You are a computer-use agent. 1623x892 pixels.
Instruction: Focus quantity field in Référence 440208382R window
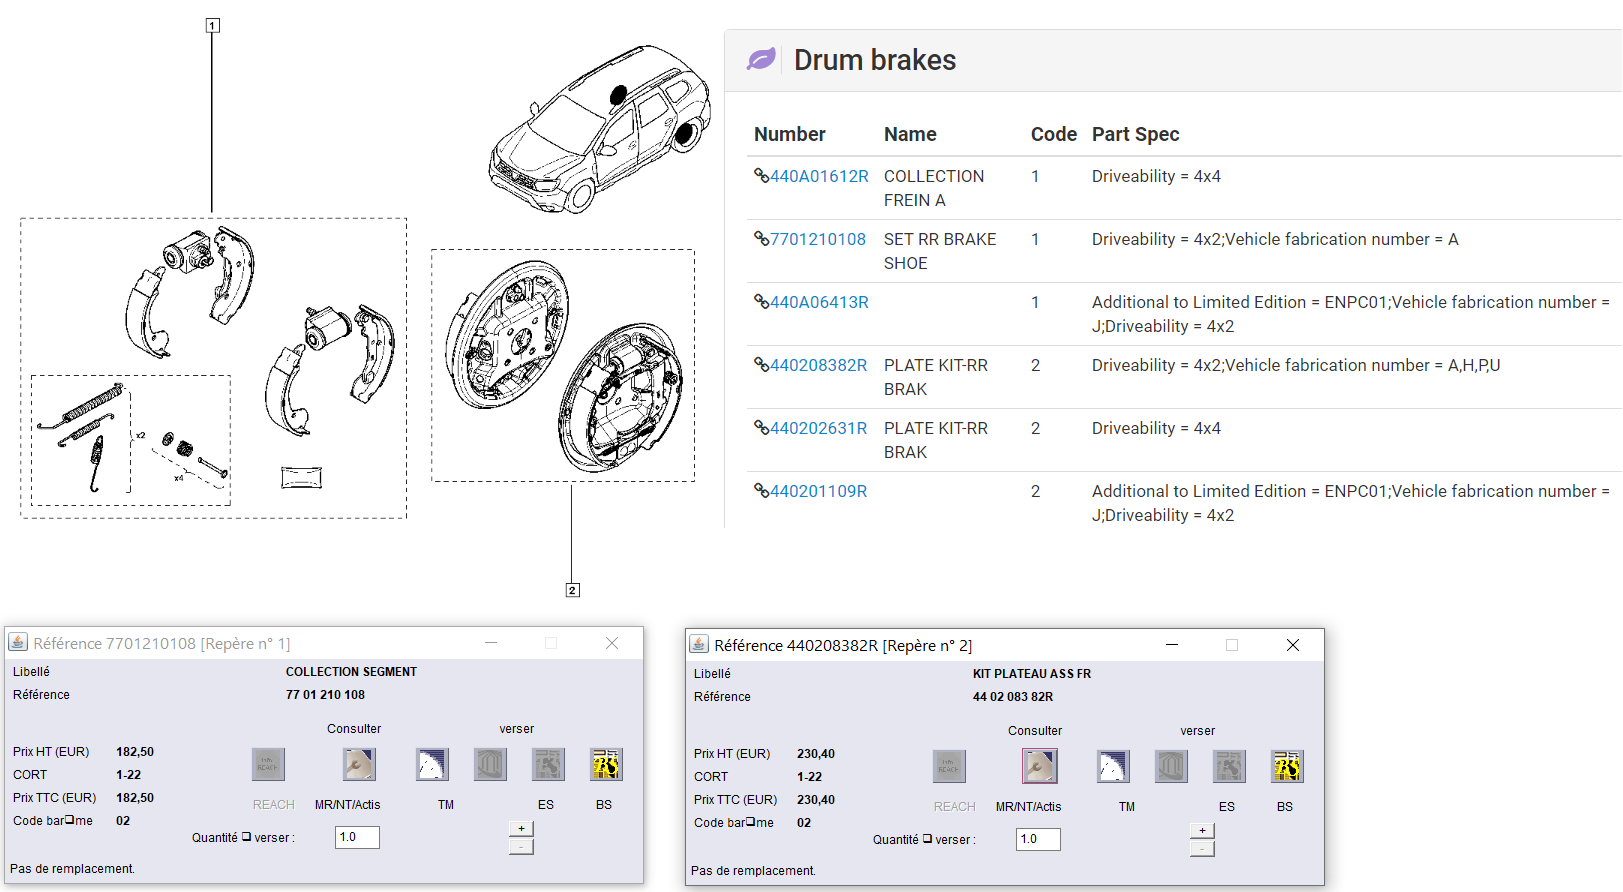[x=1038, y=839]
